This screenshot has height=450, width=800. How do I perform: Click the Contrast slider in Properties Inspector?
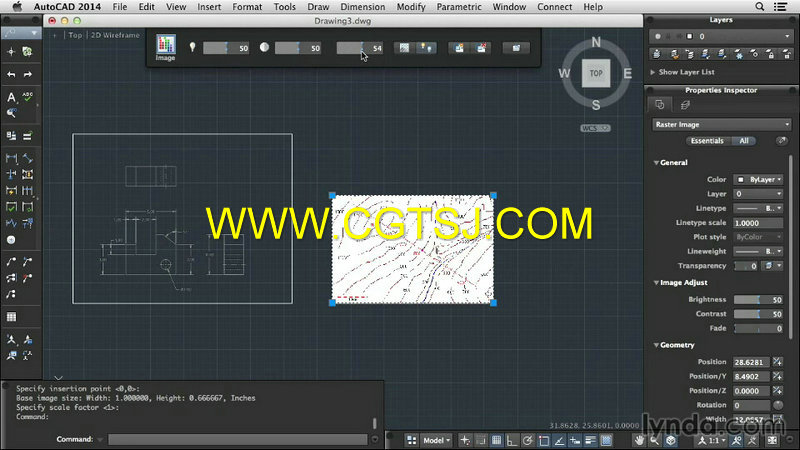[758, 314]
